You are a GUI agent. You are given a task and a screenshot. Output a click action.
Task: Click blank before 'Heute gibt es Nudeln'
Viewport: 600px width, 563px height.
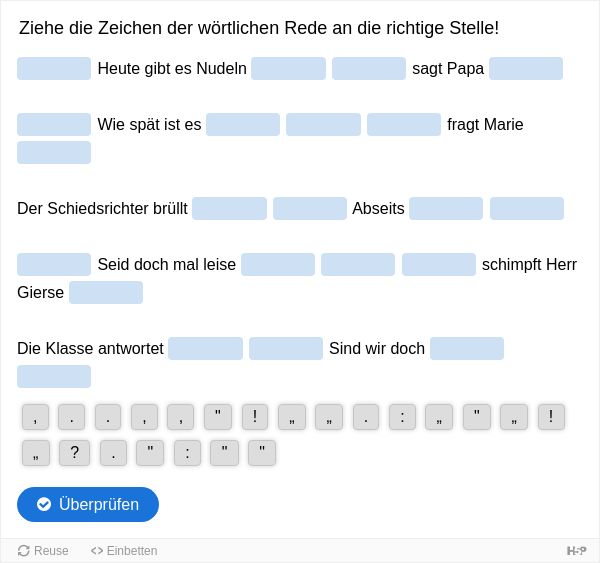54,69
